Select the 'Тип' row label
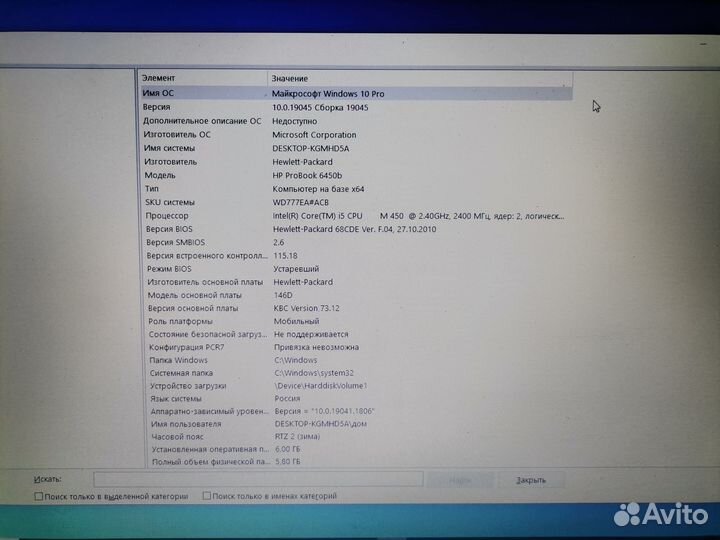 click(x=152, y=189)
